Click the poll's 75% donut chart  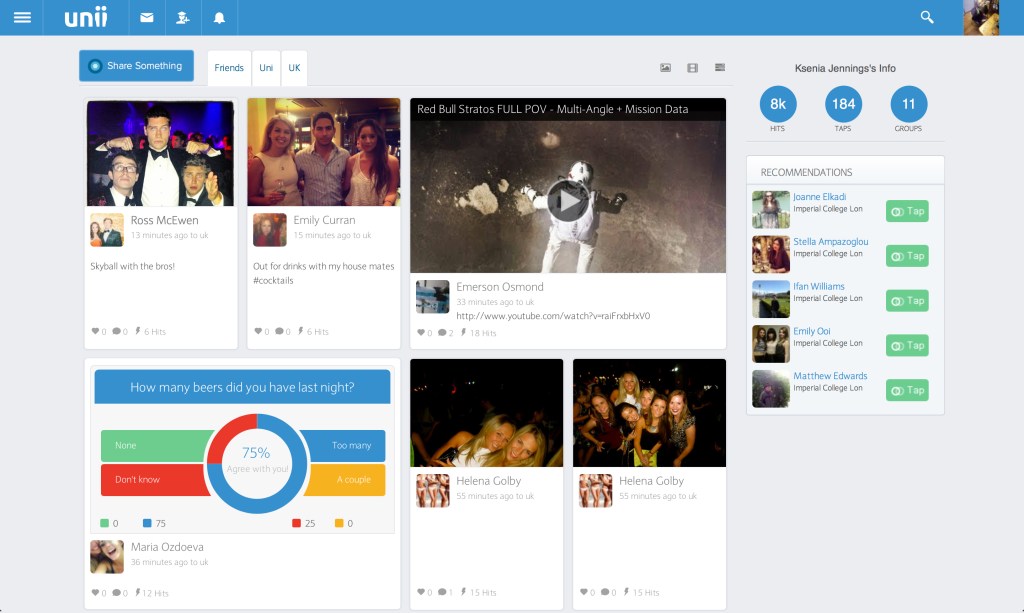[x=257, y=463]
